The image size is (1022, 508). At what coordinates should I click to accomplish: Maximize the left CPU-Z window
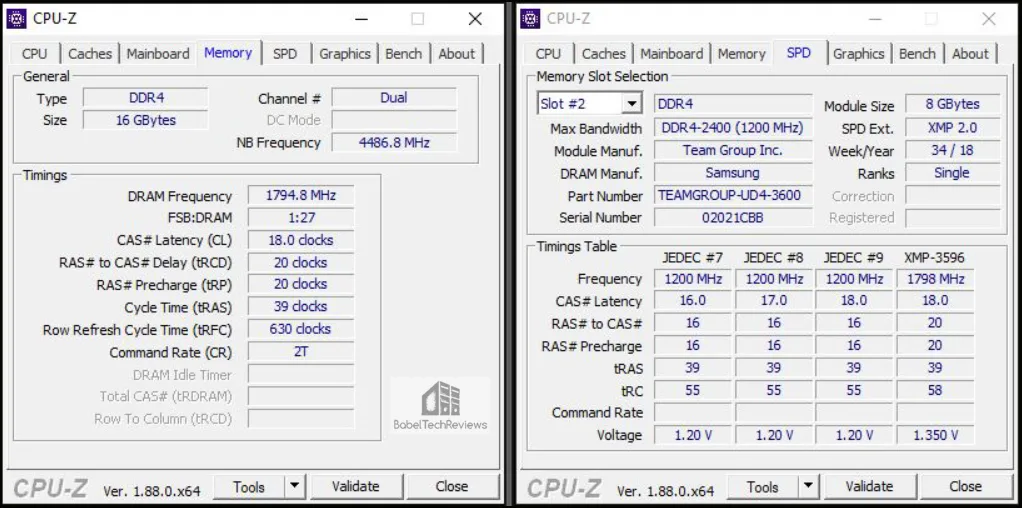418,19
